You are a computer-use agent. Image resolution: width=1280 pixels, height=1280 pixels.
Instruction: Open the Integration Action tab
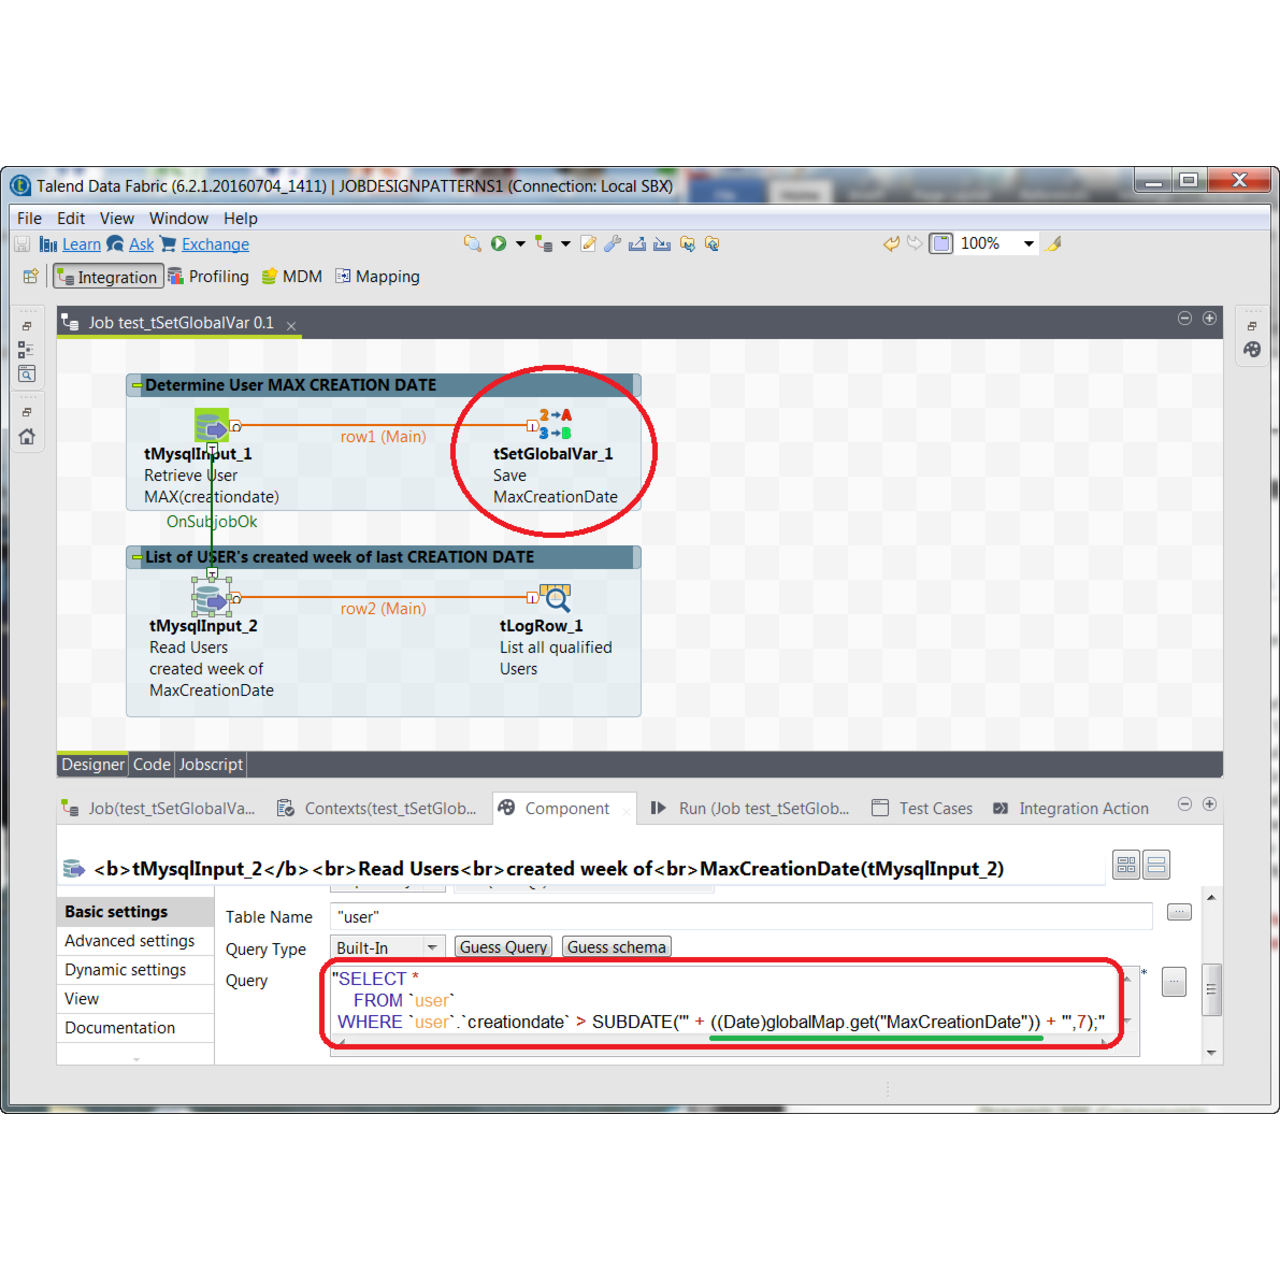pos(1071,808)
